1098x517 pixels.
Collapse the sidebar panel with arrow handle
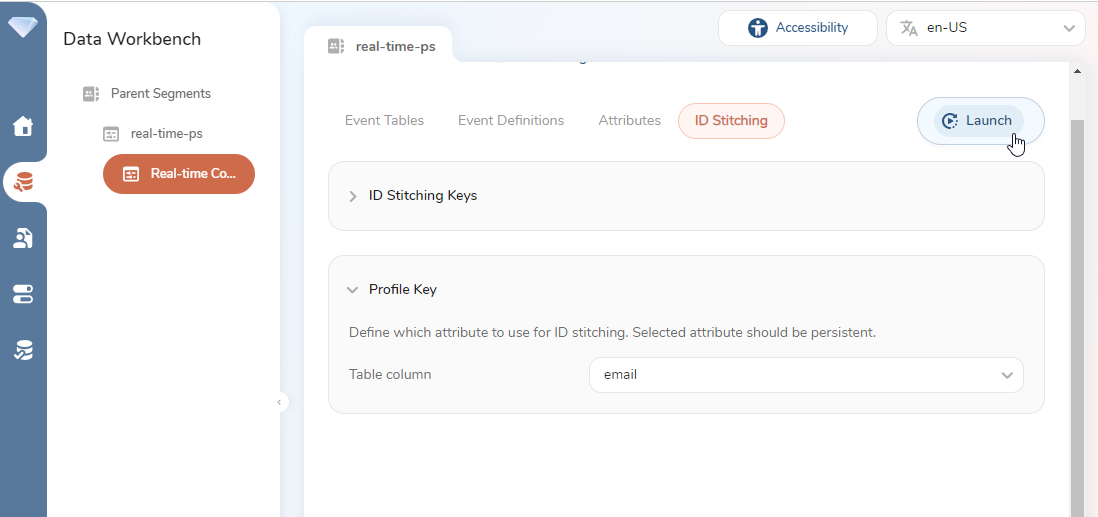coord(280,402)
